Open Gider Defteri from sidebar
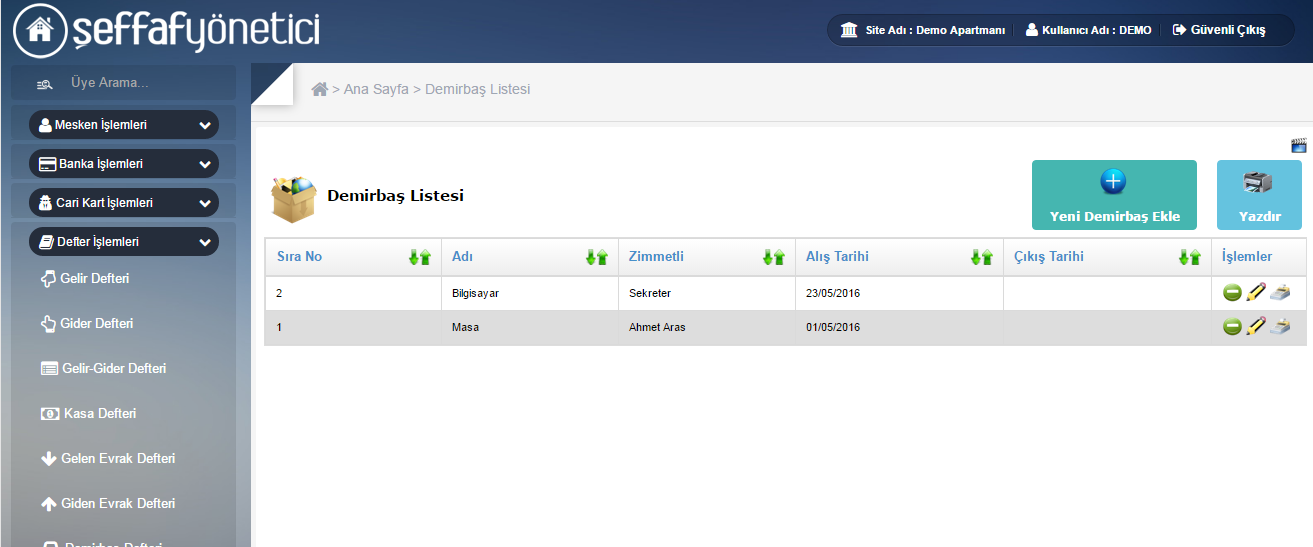Viewport: 1313px width, 547px height. [x=87, y=323]
